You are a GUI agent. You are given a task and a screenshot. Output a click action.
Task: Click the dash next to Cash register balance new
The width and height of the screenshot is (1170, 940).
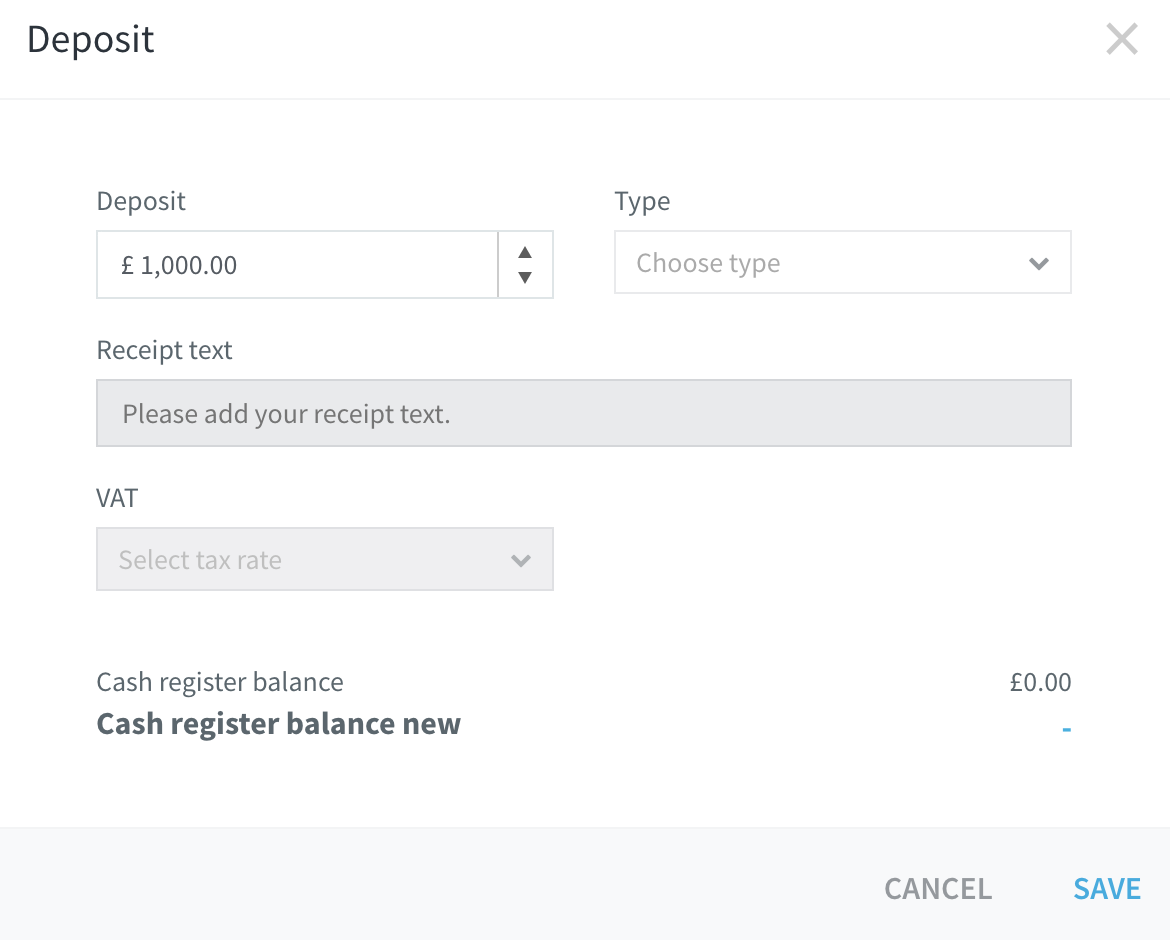[x=1065, y=728]
